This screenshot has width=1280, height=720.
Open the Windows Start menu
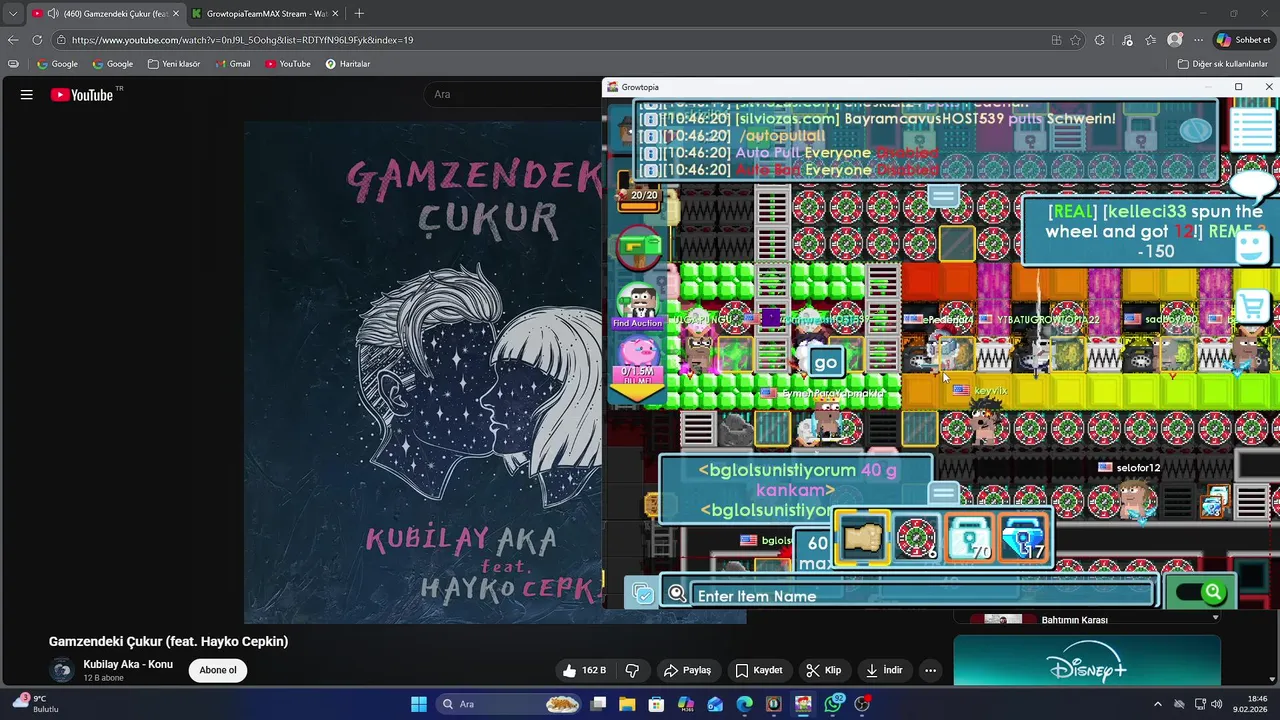(419, 704)
